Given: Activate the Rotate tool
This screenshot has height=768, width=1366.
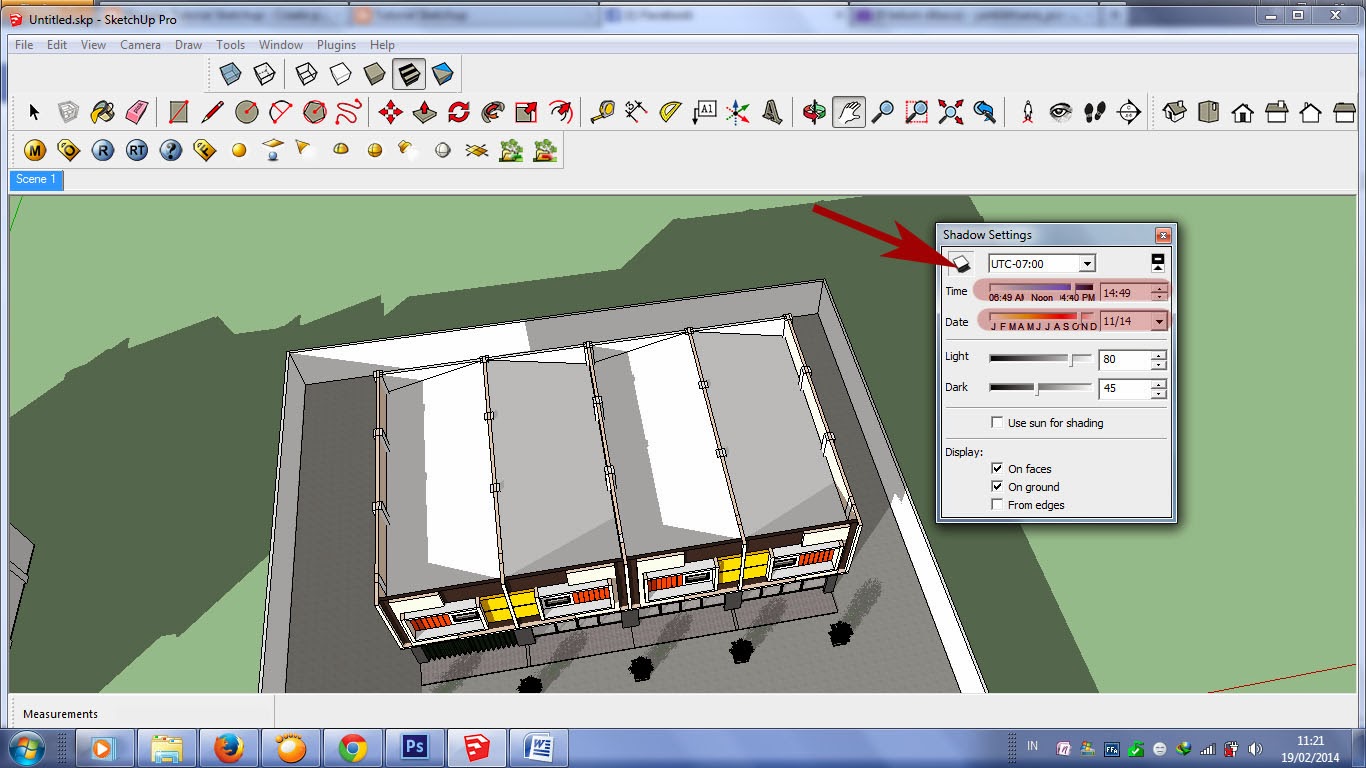Looking at the screenshot, I should pyautogui.click(x=459, y=112).
